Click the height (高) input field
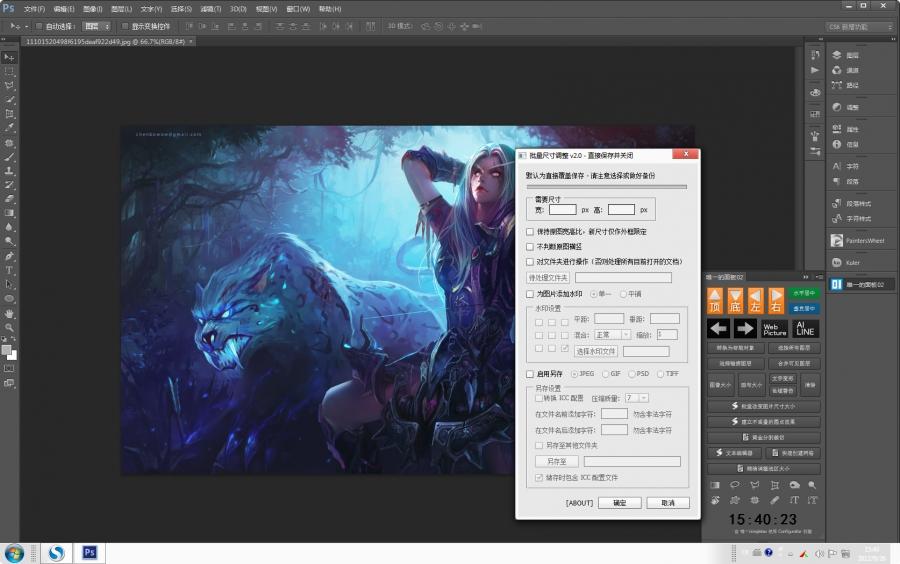The image size is (900, 564). click(x=621, y=210)
